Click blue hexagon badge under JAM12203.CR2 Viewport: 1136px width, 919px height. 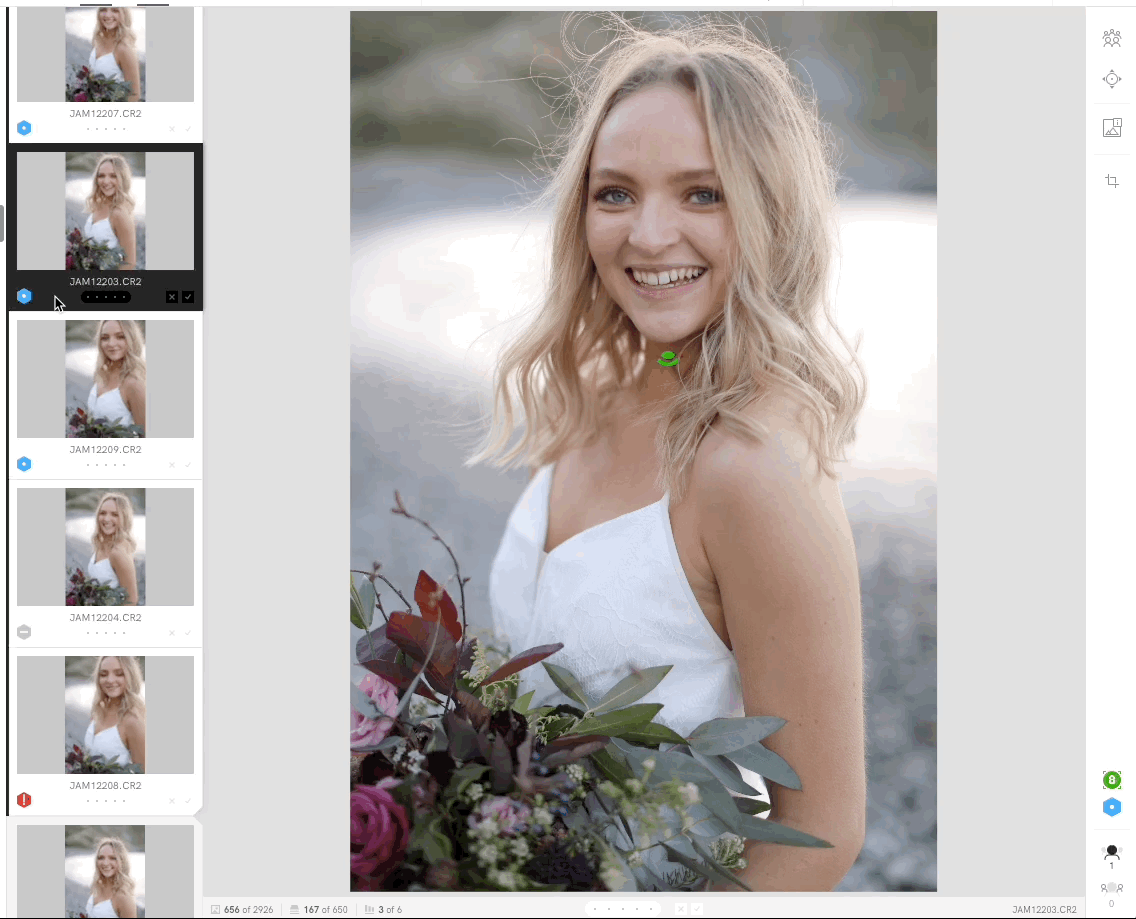[24, 296]
